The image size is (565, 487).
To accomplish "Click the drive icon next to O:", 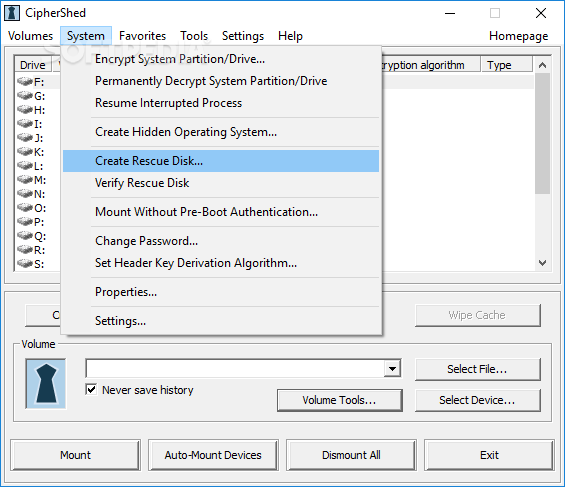I will point(25,208).
